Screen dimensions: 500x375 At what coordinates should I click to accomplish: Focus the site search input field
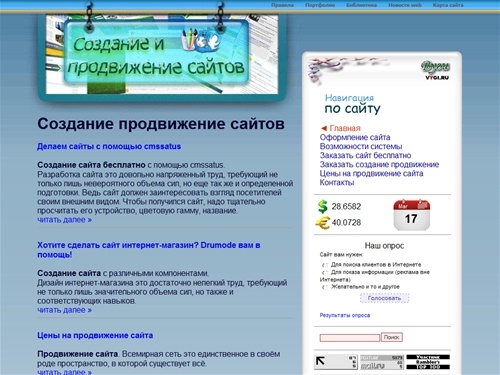[x=350, y=338]
